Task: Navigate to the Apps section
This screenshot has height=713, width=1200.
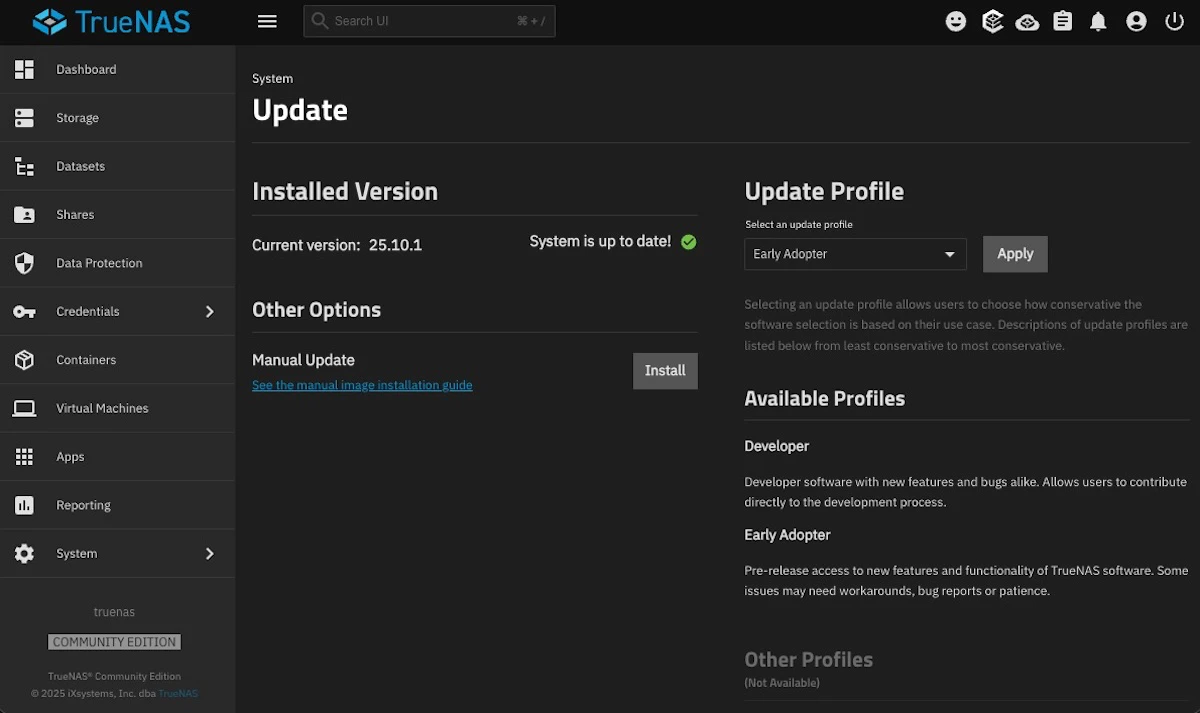Action: click(x=70, y=456)
